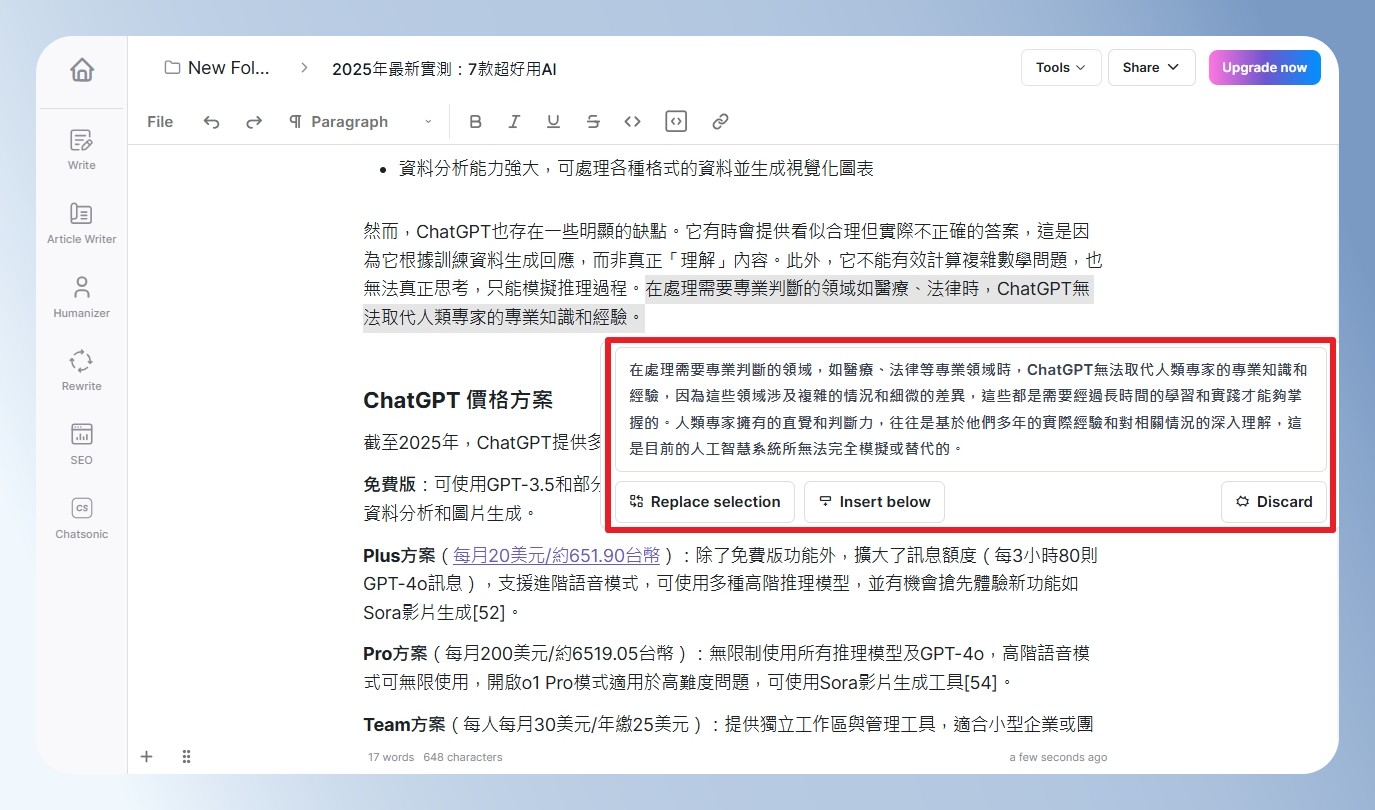Insert a code block
Viewport: 1375px width, 810px height.
point(676,122)
